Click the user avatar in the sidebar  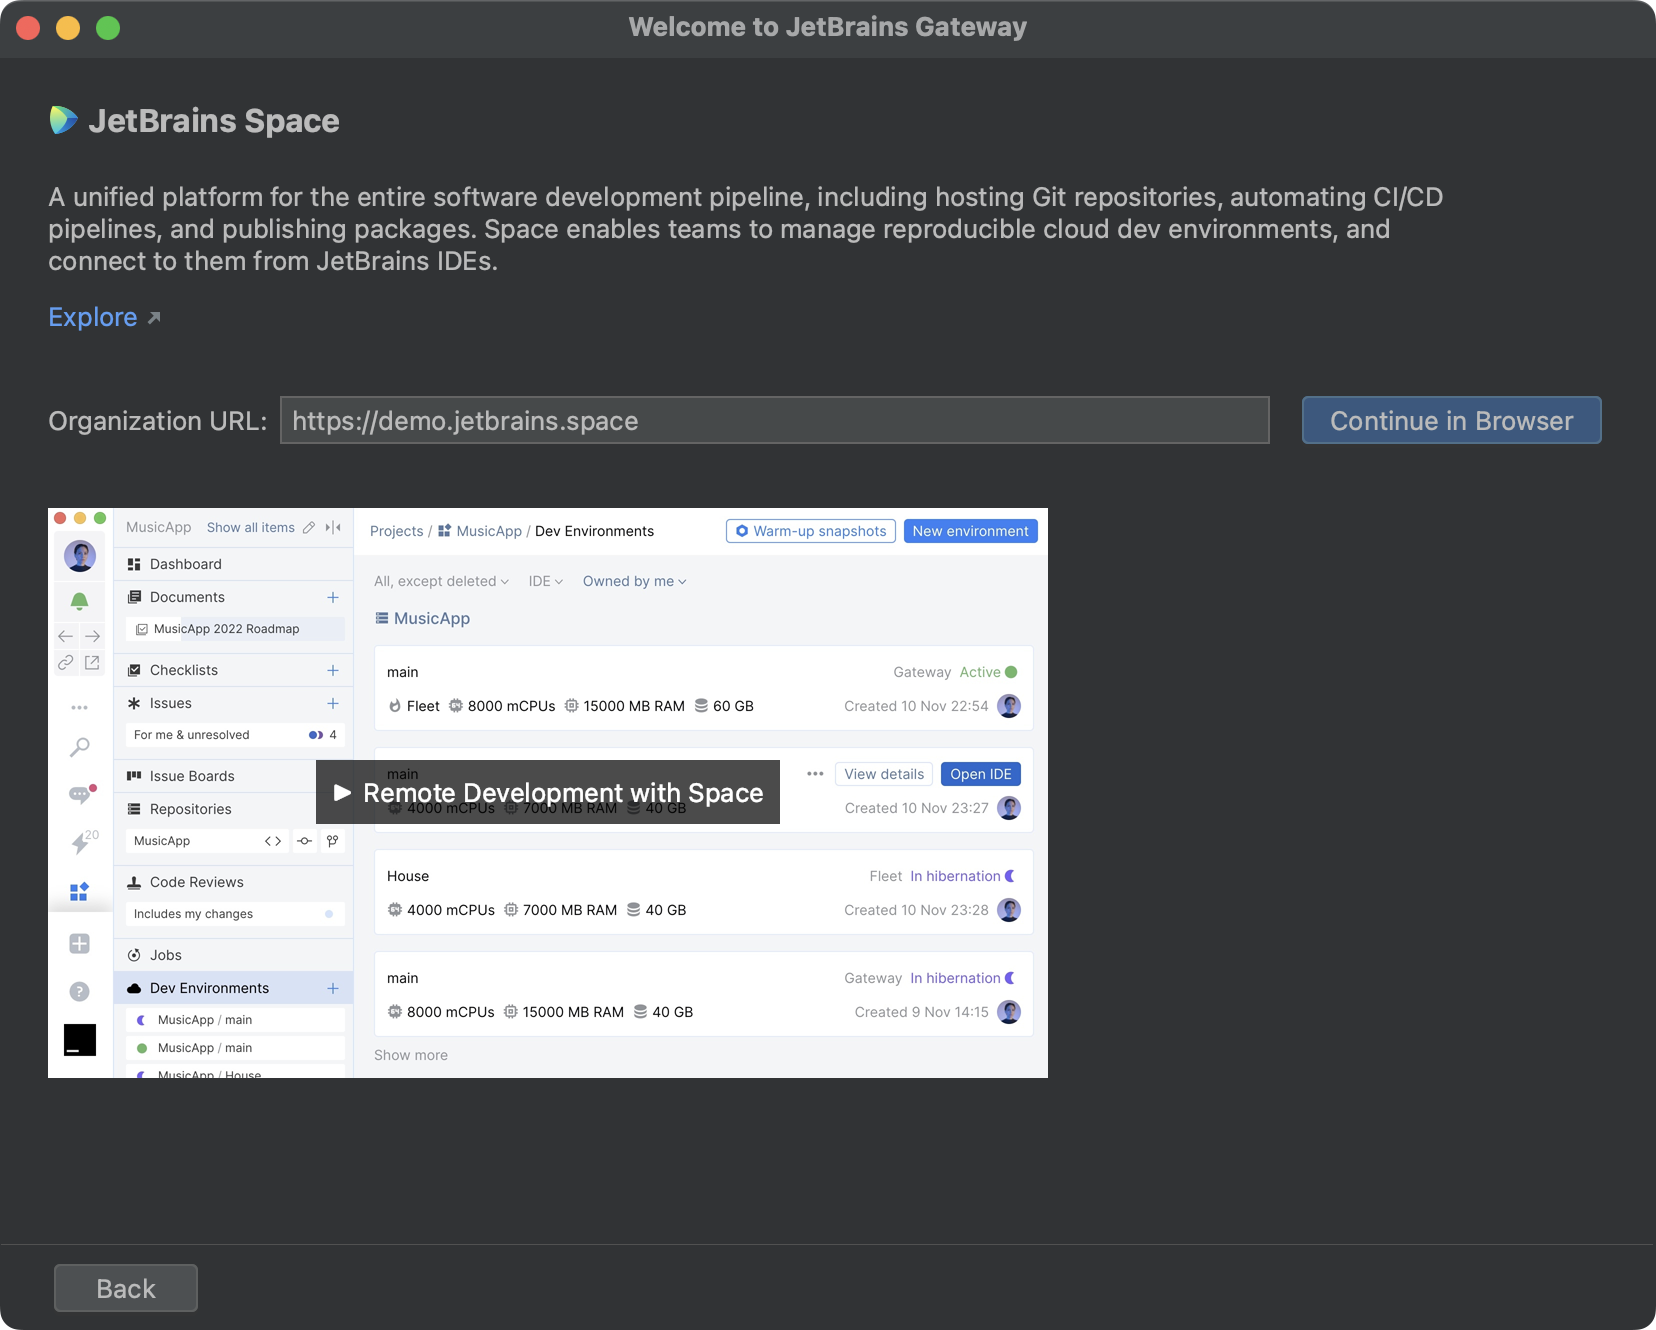pyautogui.click(x=79, y=555)
